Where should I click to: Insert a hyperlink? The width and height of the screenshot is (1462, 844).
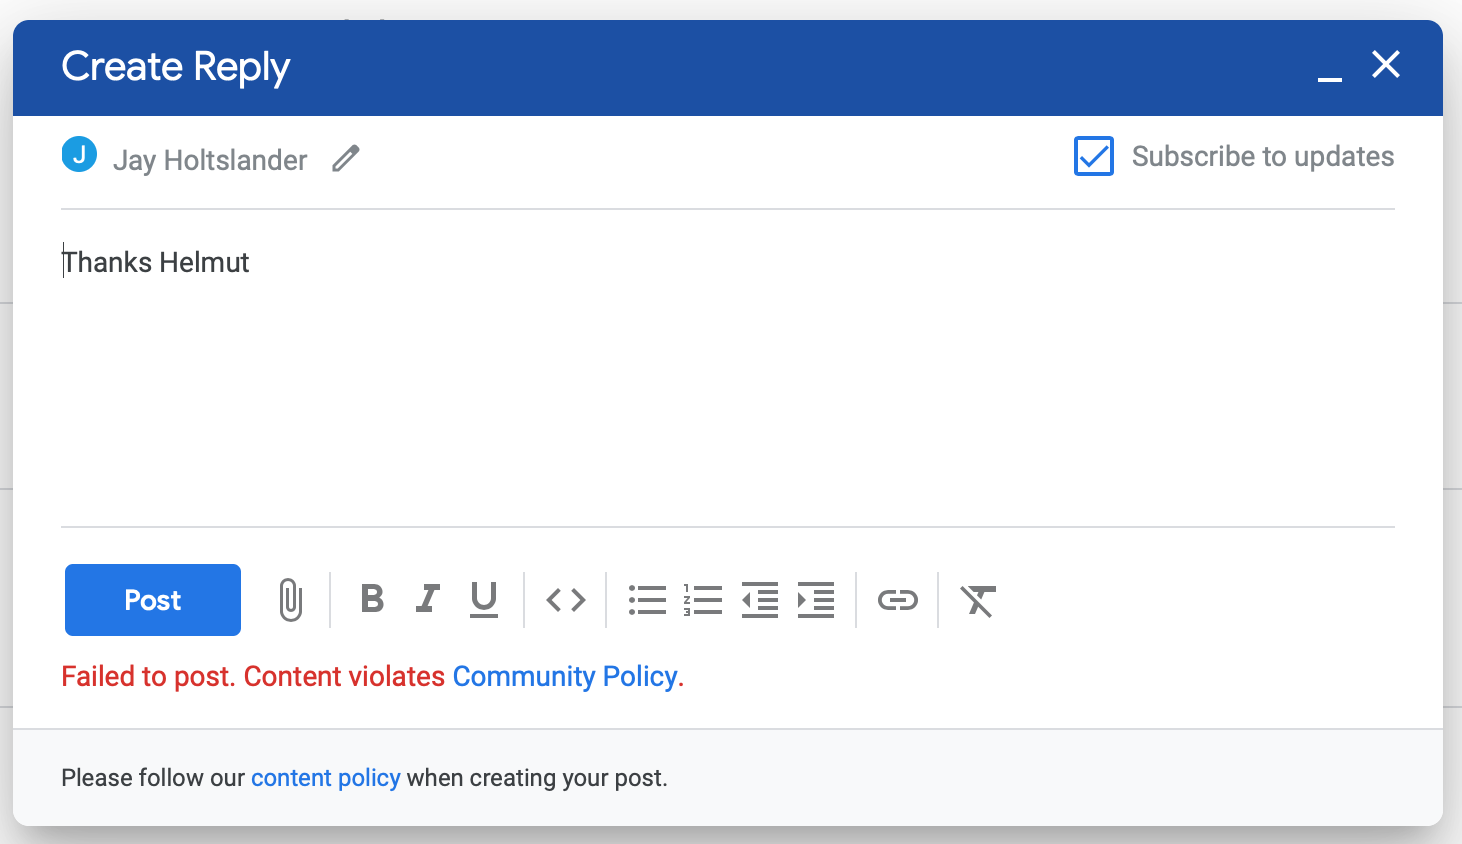pos(898,600)
